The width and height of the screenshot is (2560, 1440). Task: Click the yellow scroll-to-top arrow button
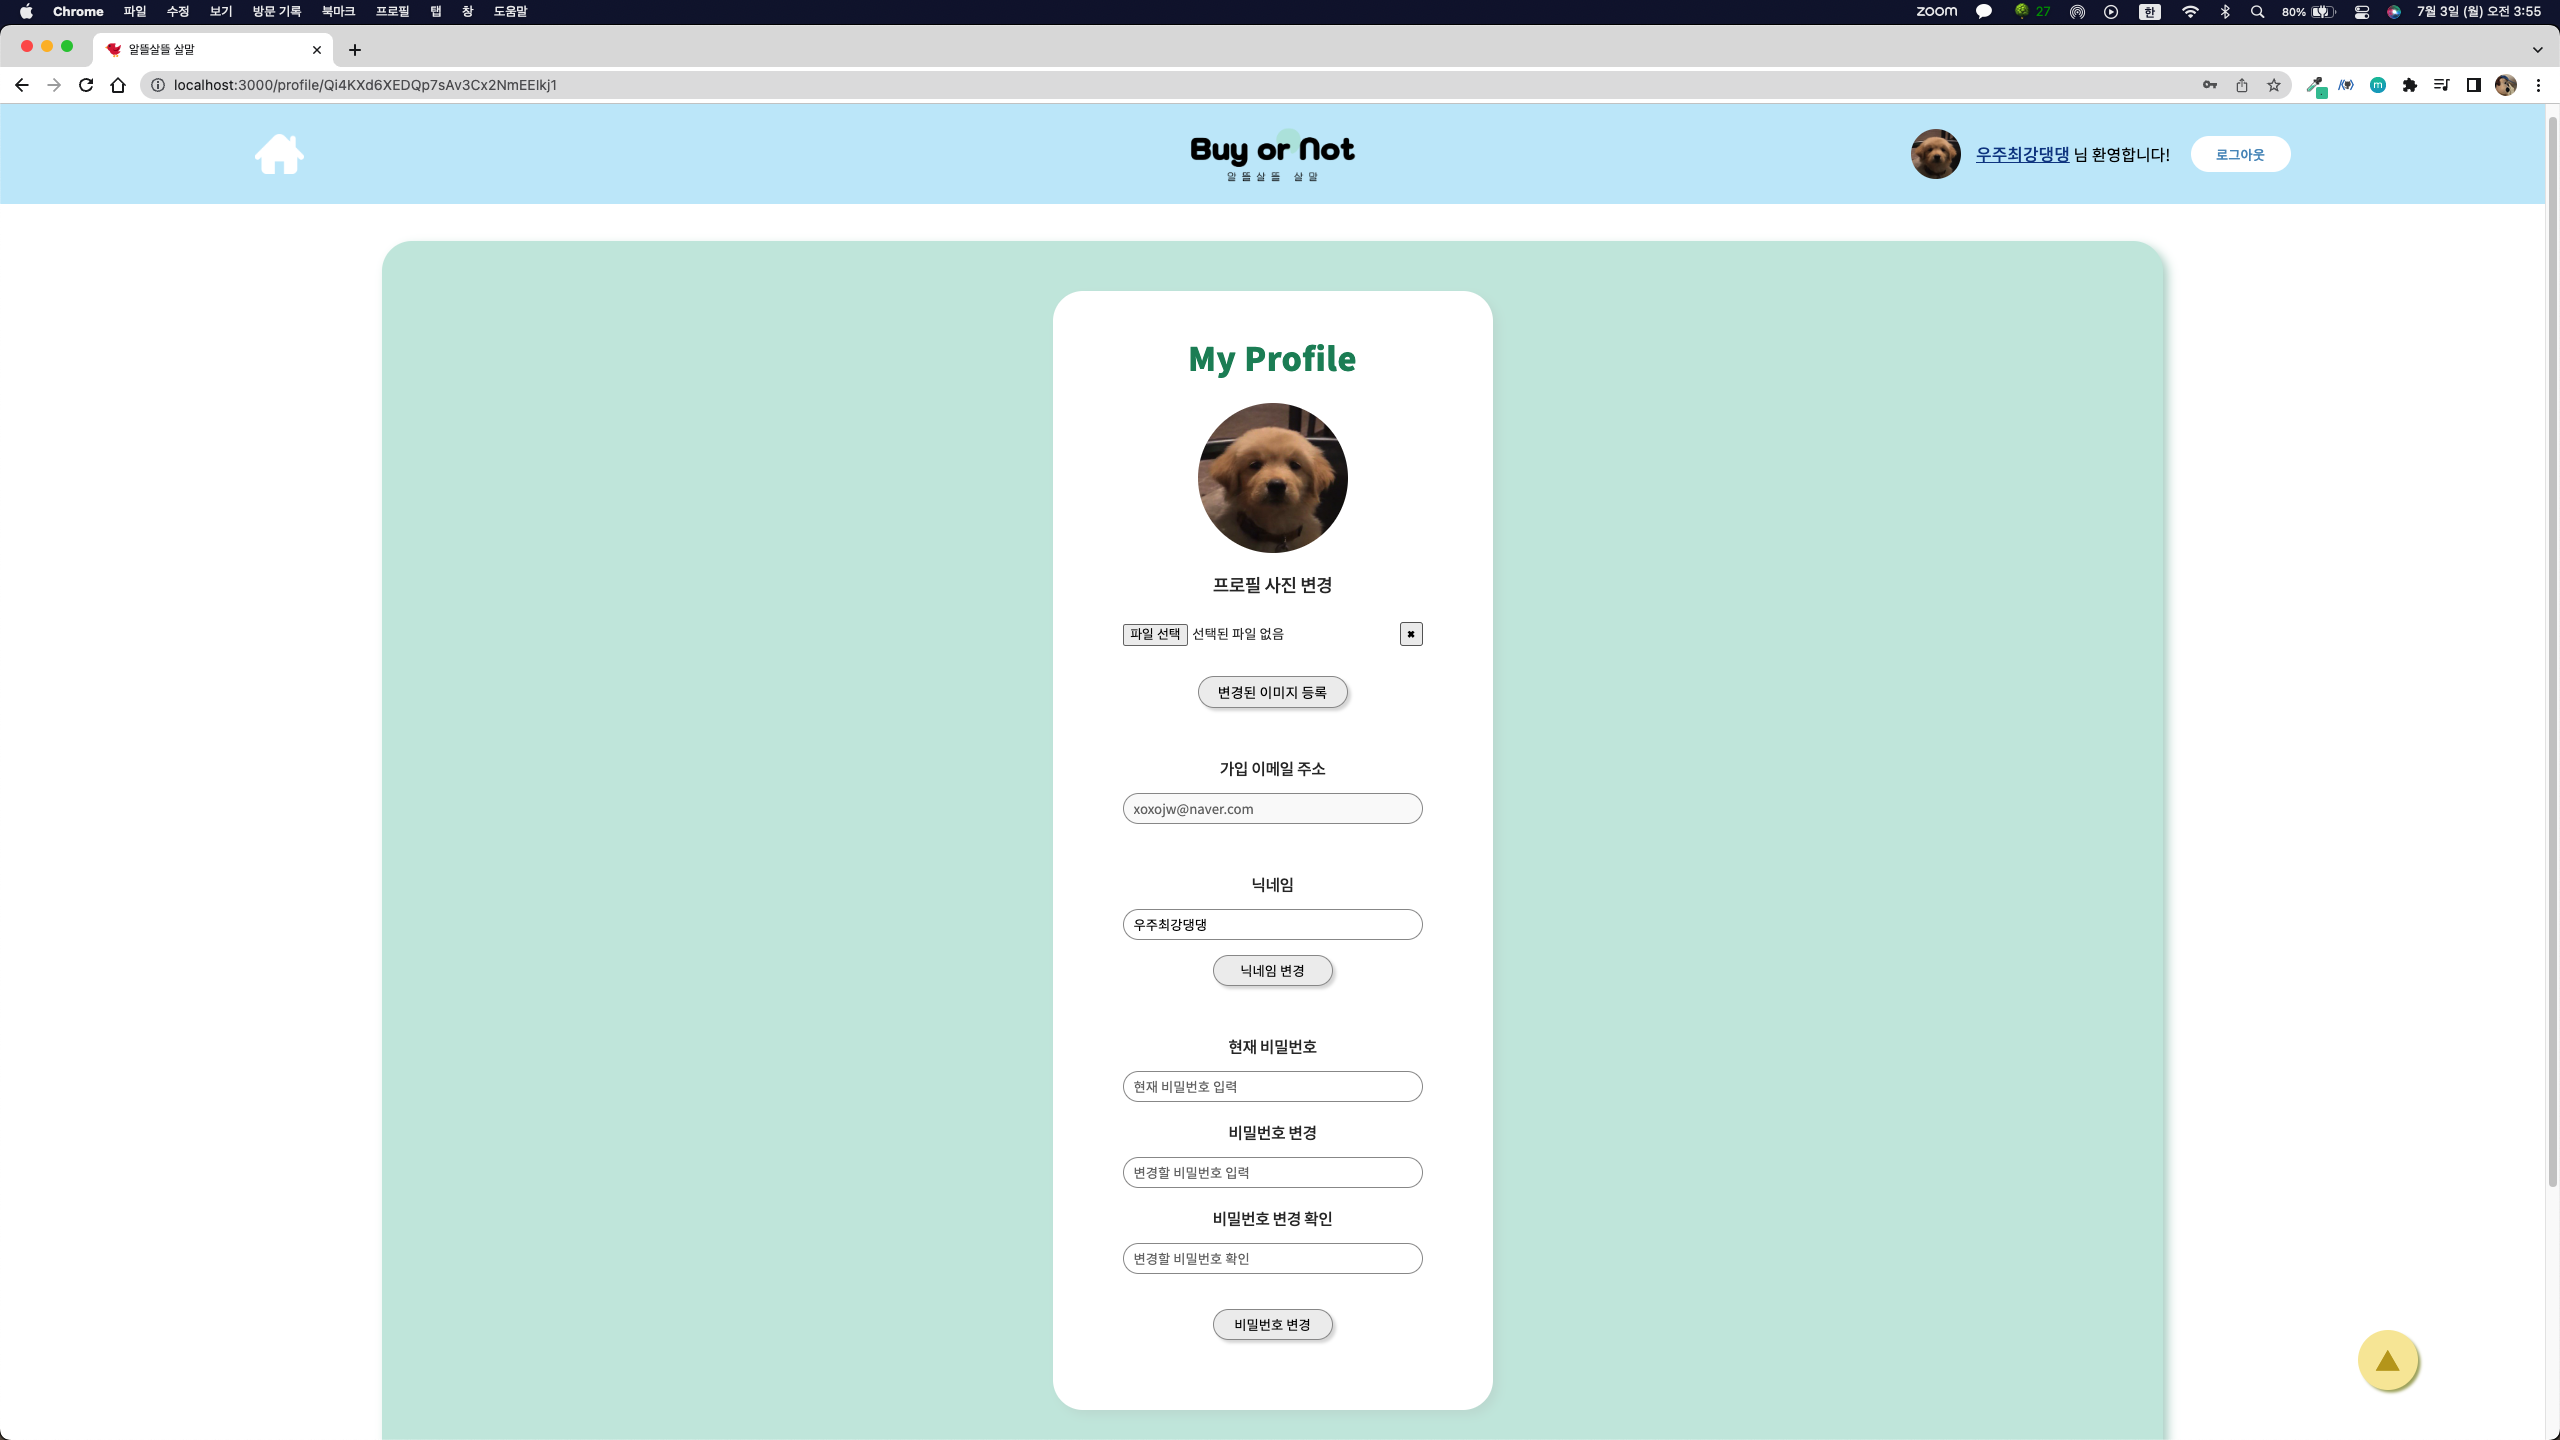[2388, 1360]
